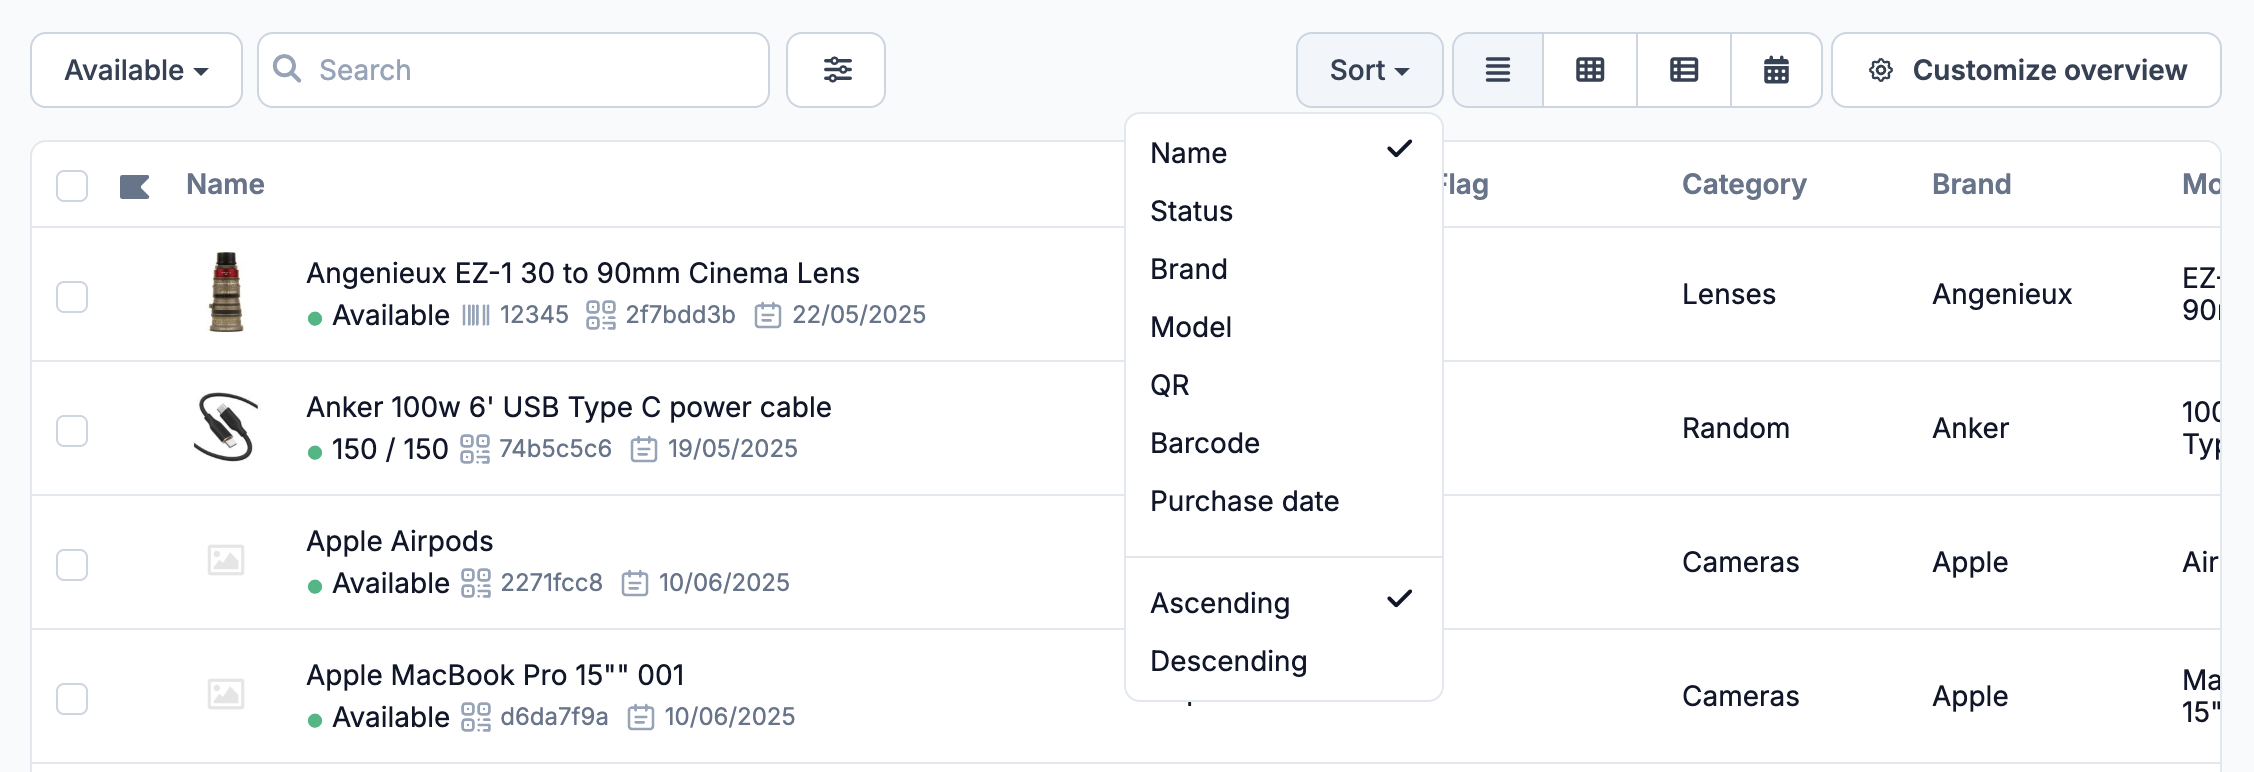Screen dimensions: 2254x772
Task: Click the Brand column header
Action: point(1971,184)
